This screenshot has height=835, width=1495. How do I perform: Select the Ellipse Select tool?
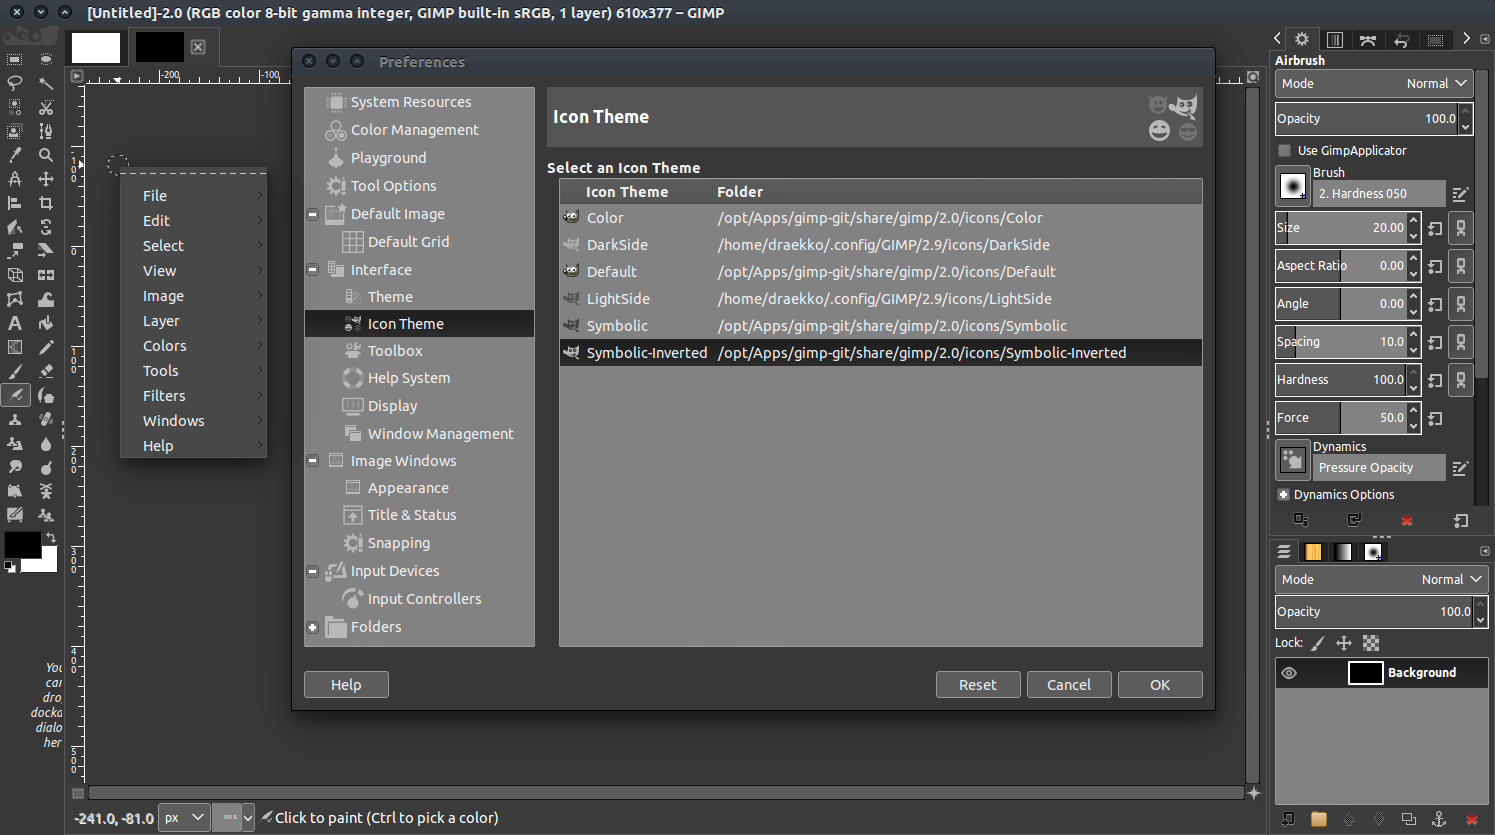click(x=46, y=59)
